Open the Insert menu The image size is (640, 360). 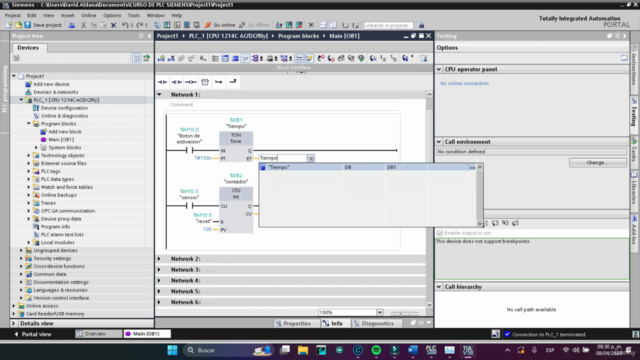coord(67,16)
